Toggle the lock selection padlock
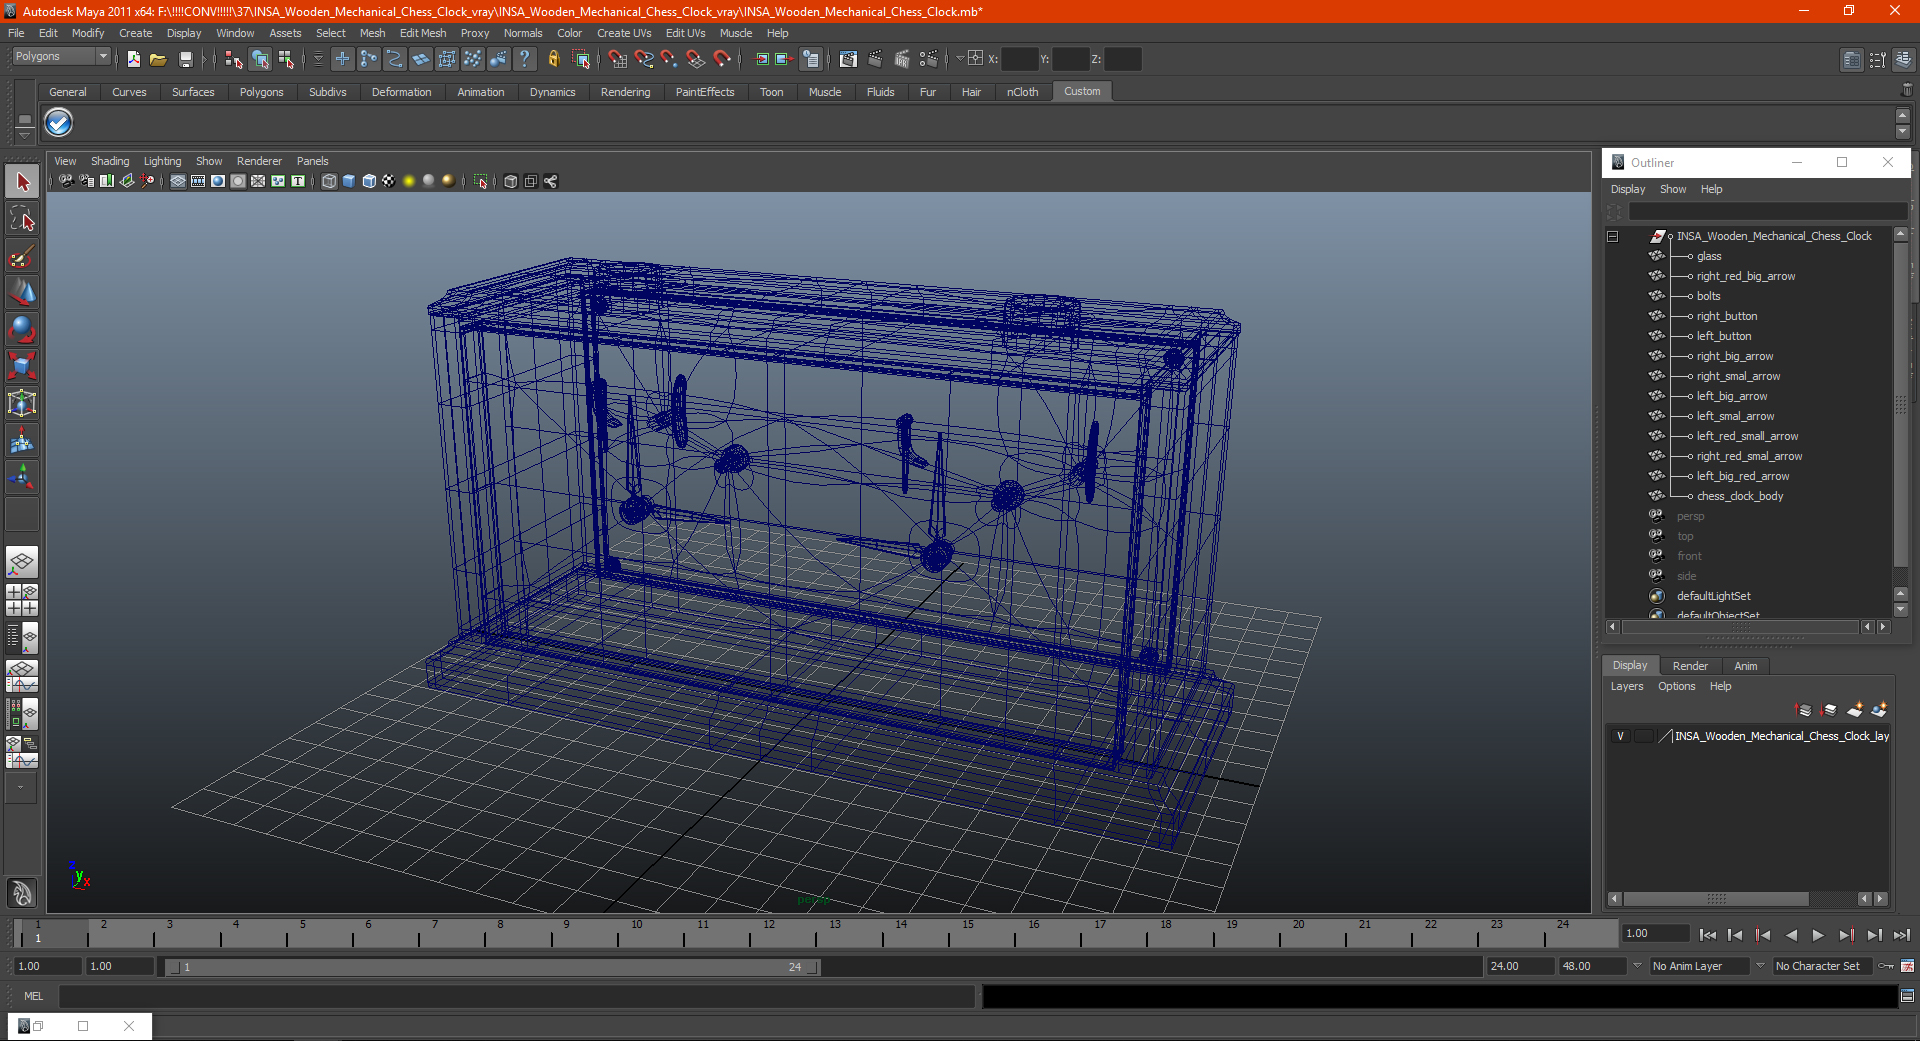Viewport: 1920px width, 1041px height. tap(553, 59)
